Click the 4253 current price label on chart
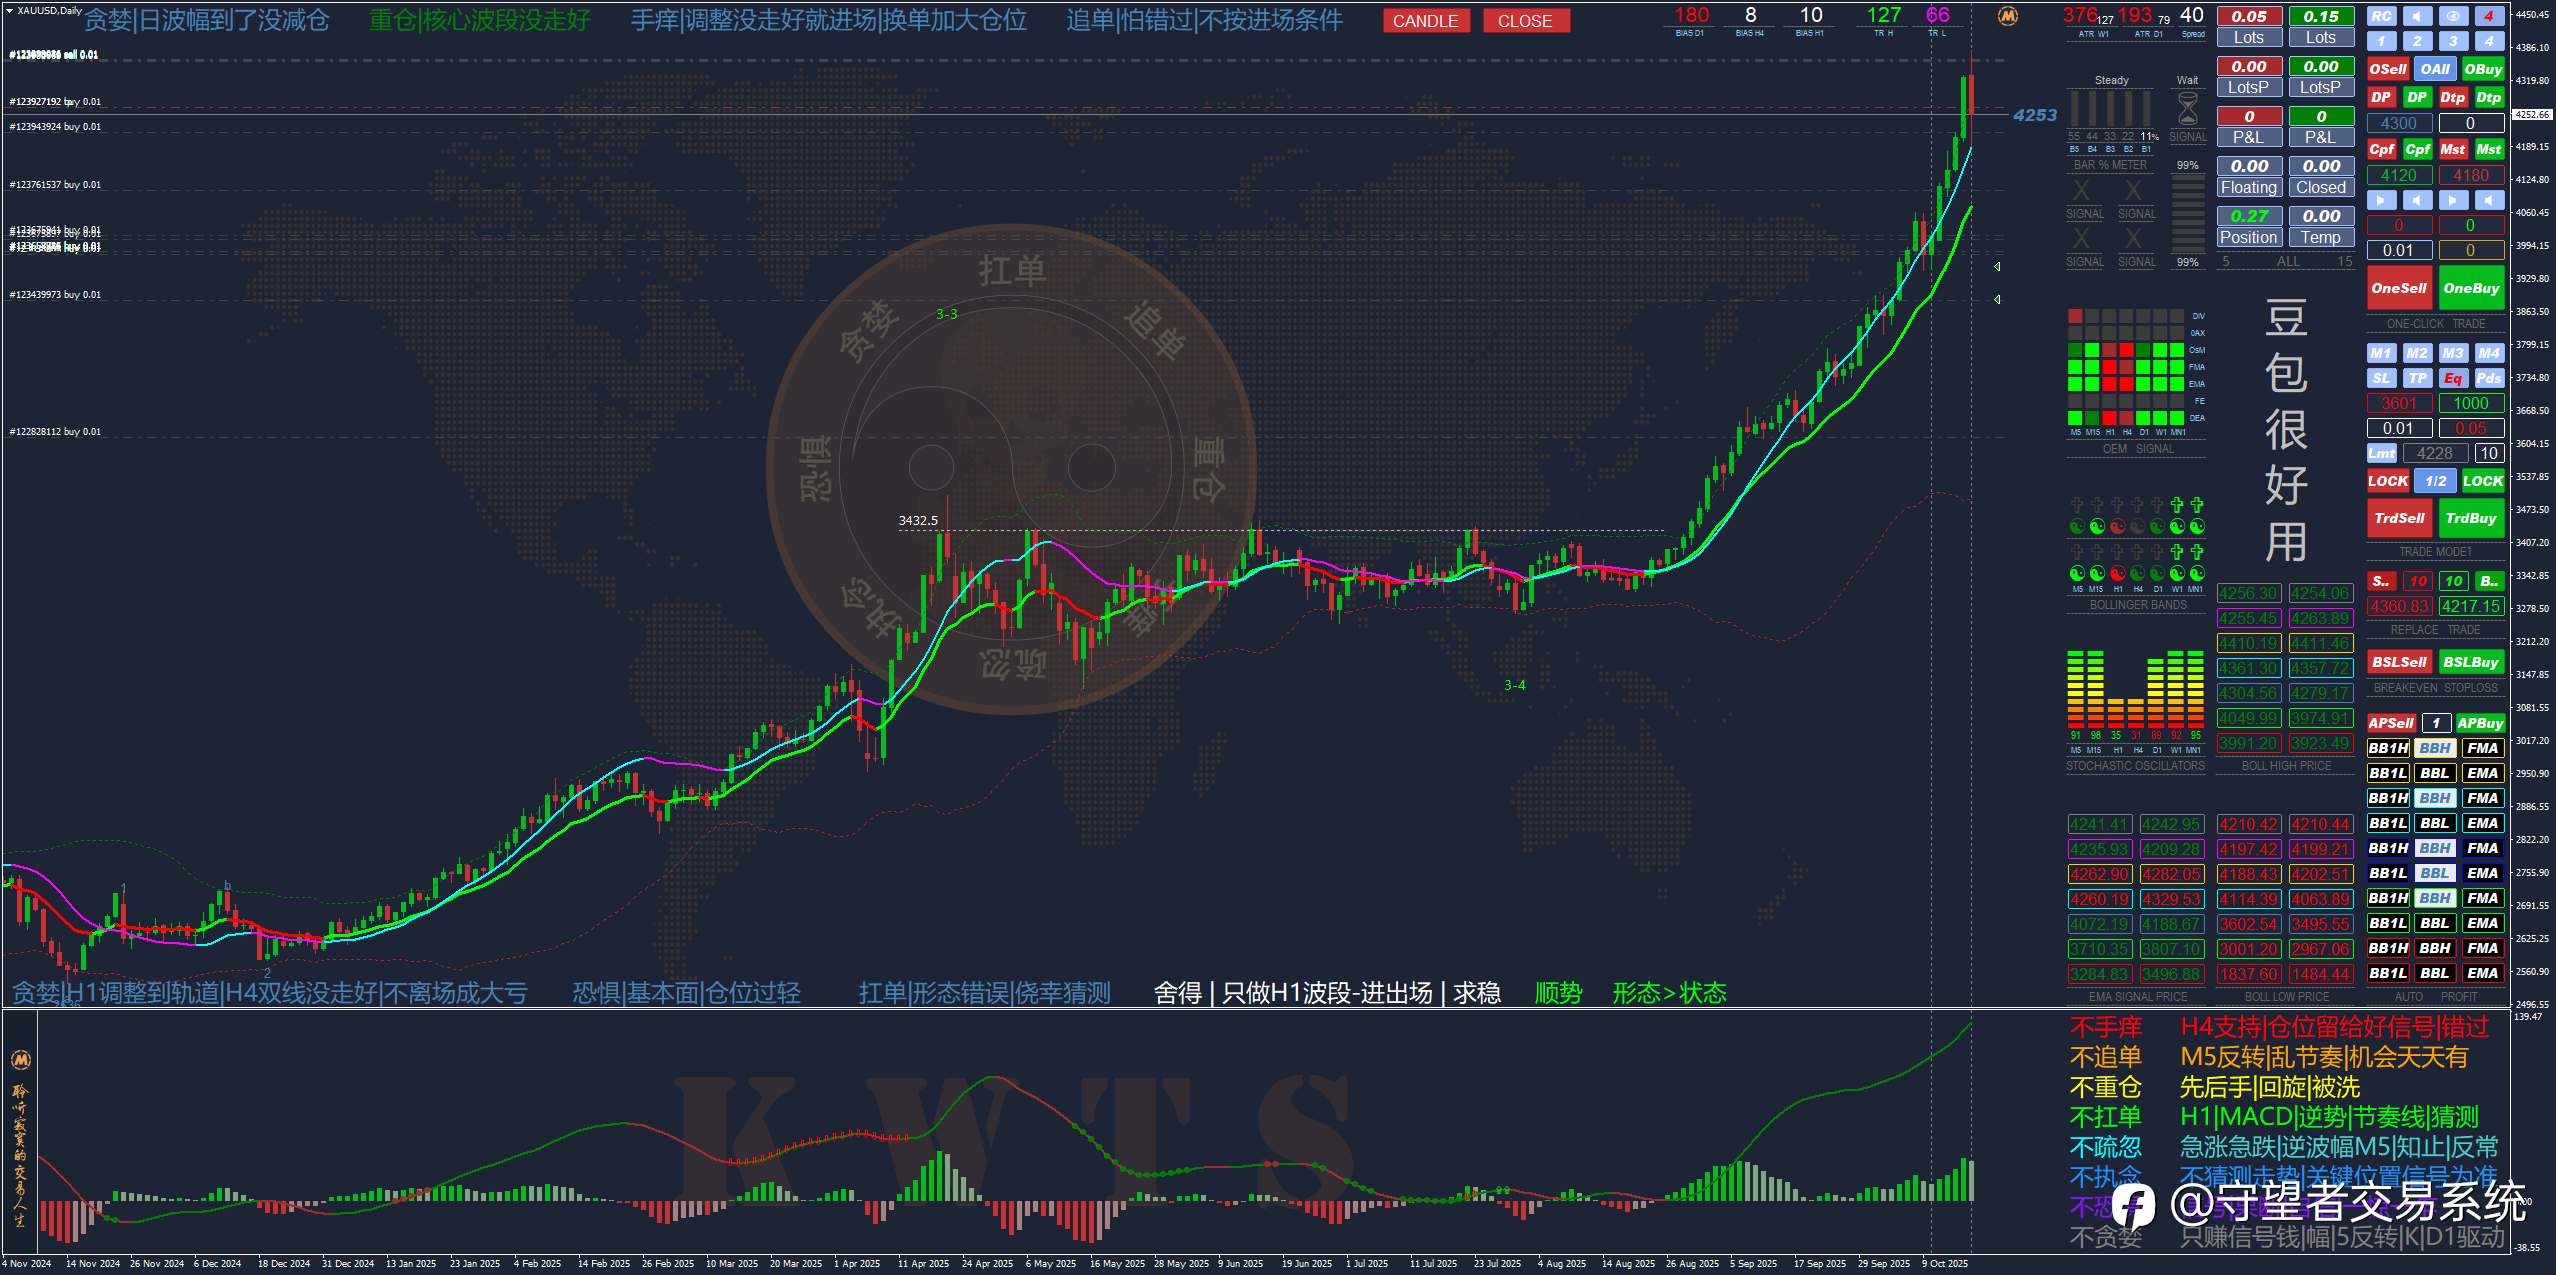 [2034, 115]
